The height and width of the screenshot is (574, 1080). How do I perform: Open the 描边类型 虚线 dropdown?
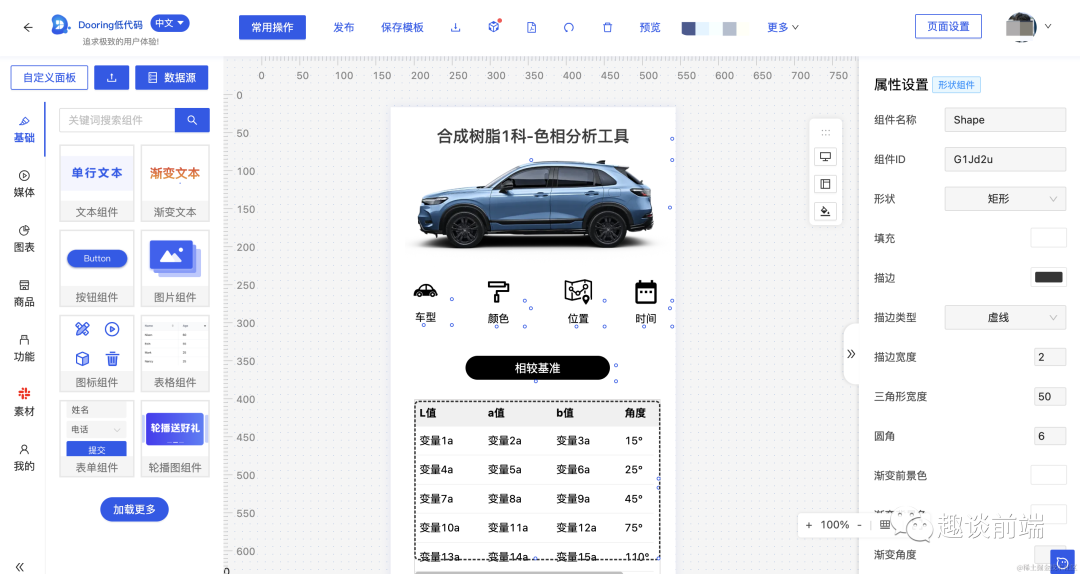tap(1006, 317)
